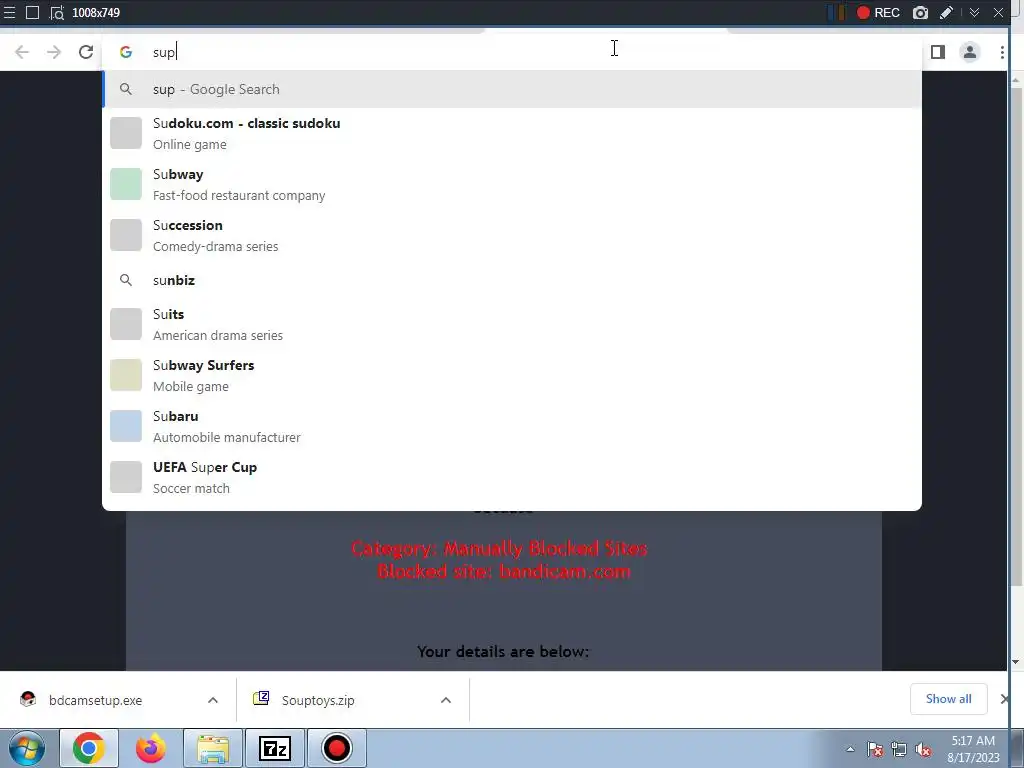The image size is (1024, 768).
Task: Select 'sup - Google Search' suggestion
Action: tap(512, 89)
